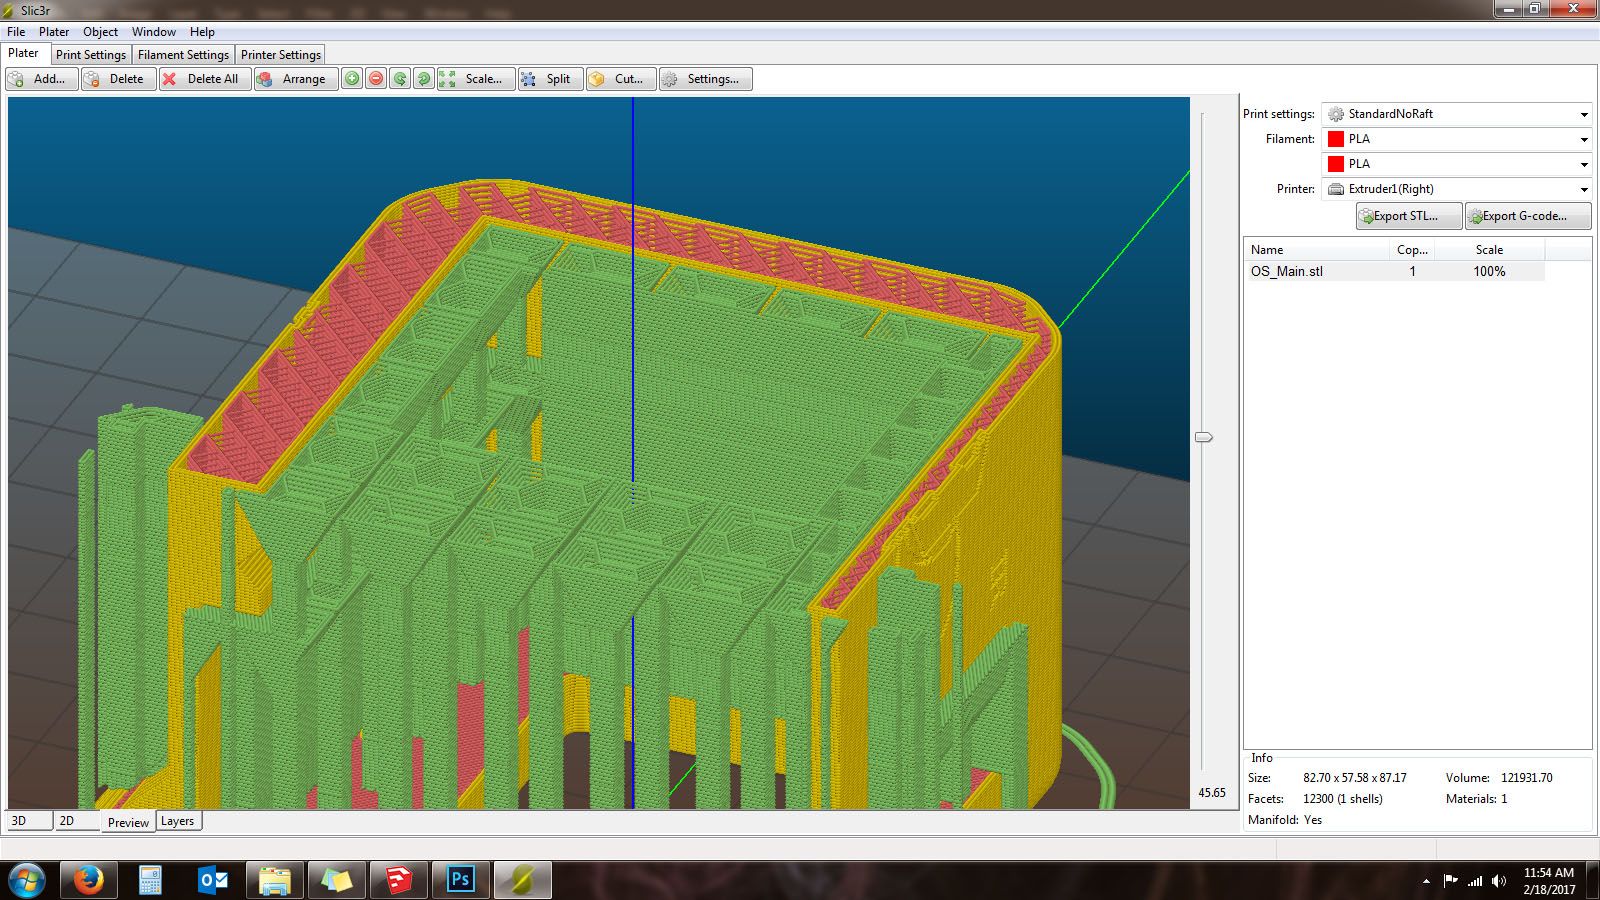Click the Export G-code button
Image resolution: width=1600 pixels, height=900 pixels.
[1527, 216]
